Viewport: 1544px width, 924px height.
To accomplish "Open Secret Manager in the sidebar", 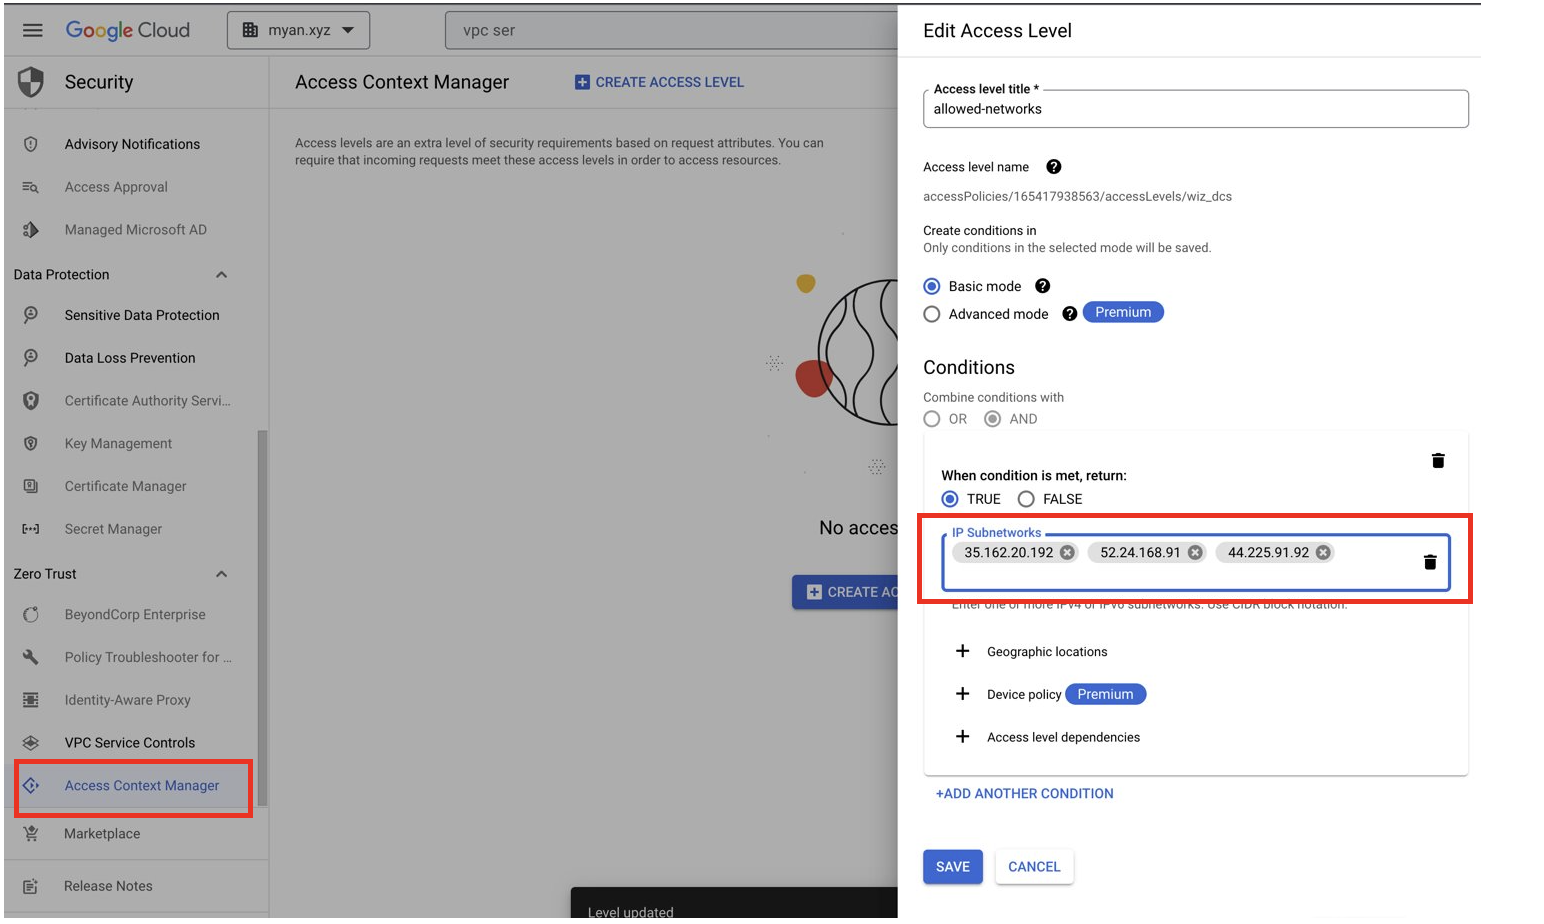I will pos(113,528).
